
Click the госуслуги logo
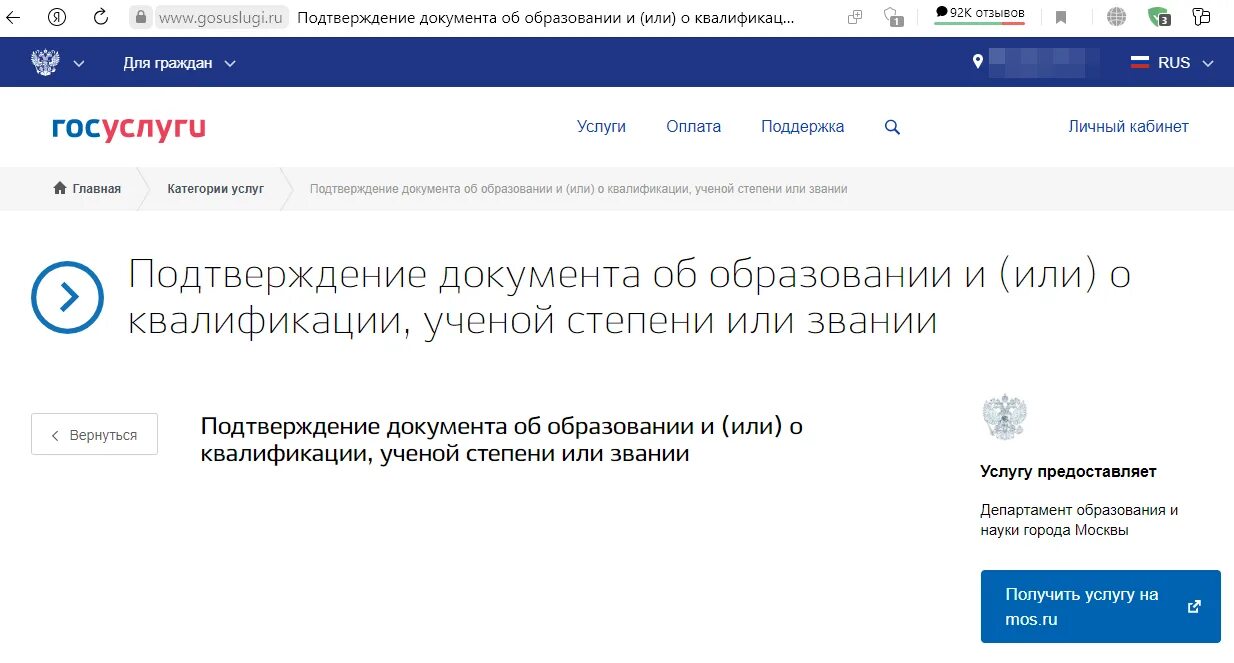point(129,127)
